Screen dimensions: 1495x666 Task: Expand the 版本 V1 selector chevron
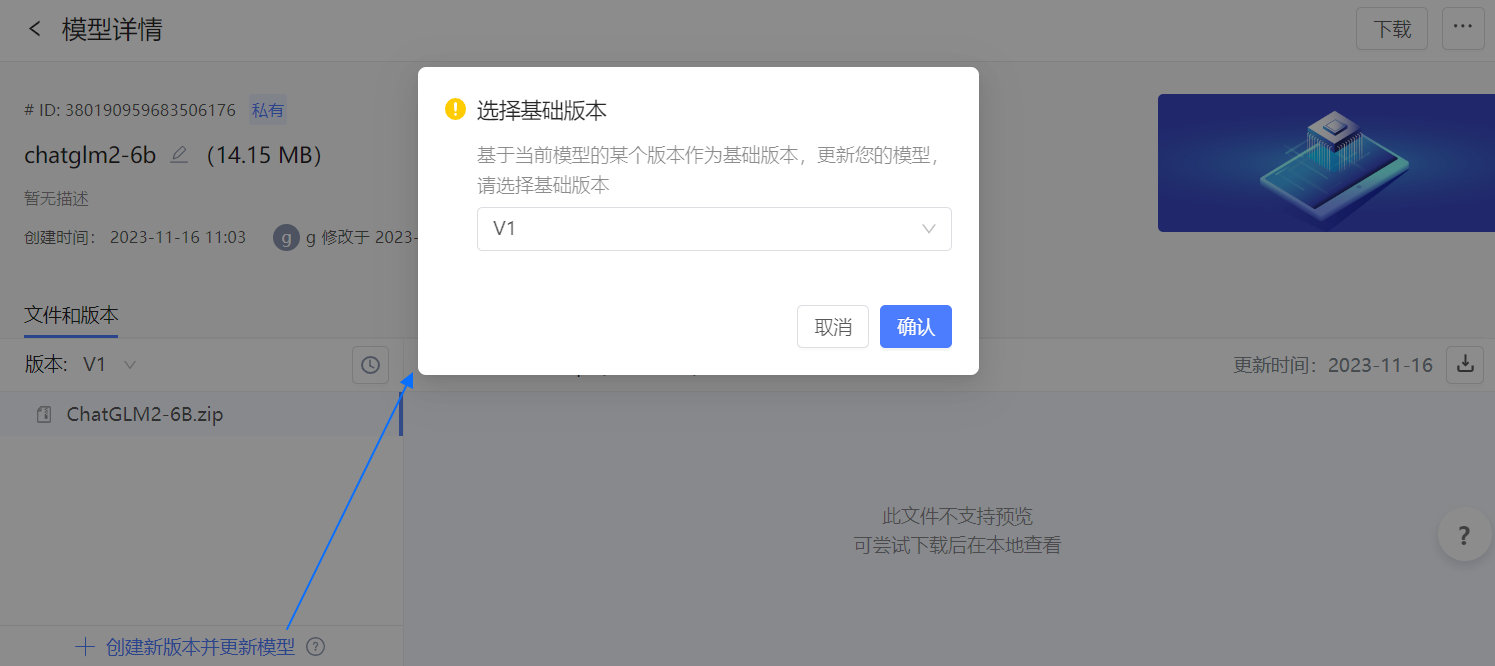[129, 365]
